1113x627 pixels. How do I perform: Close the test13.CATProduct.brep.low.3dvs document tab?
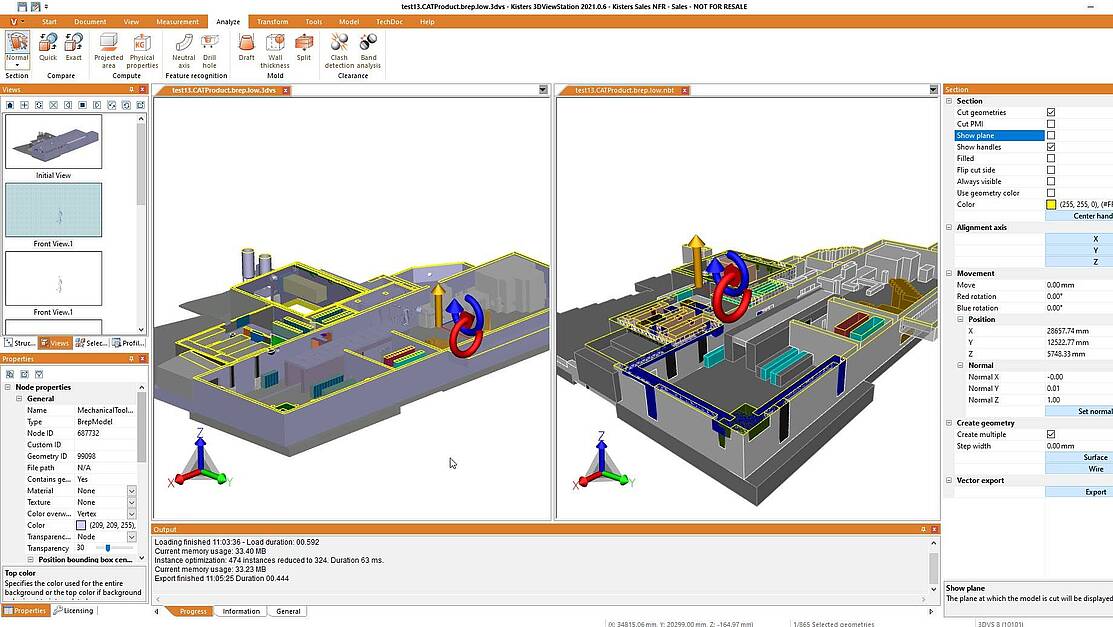point(285,90)
